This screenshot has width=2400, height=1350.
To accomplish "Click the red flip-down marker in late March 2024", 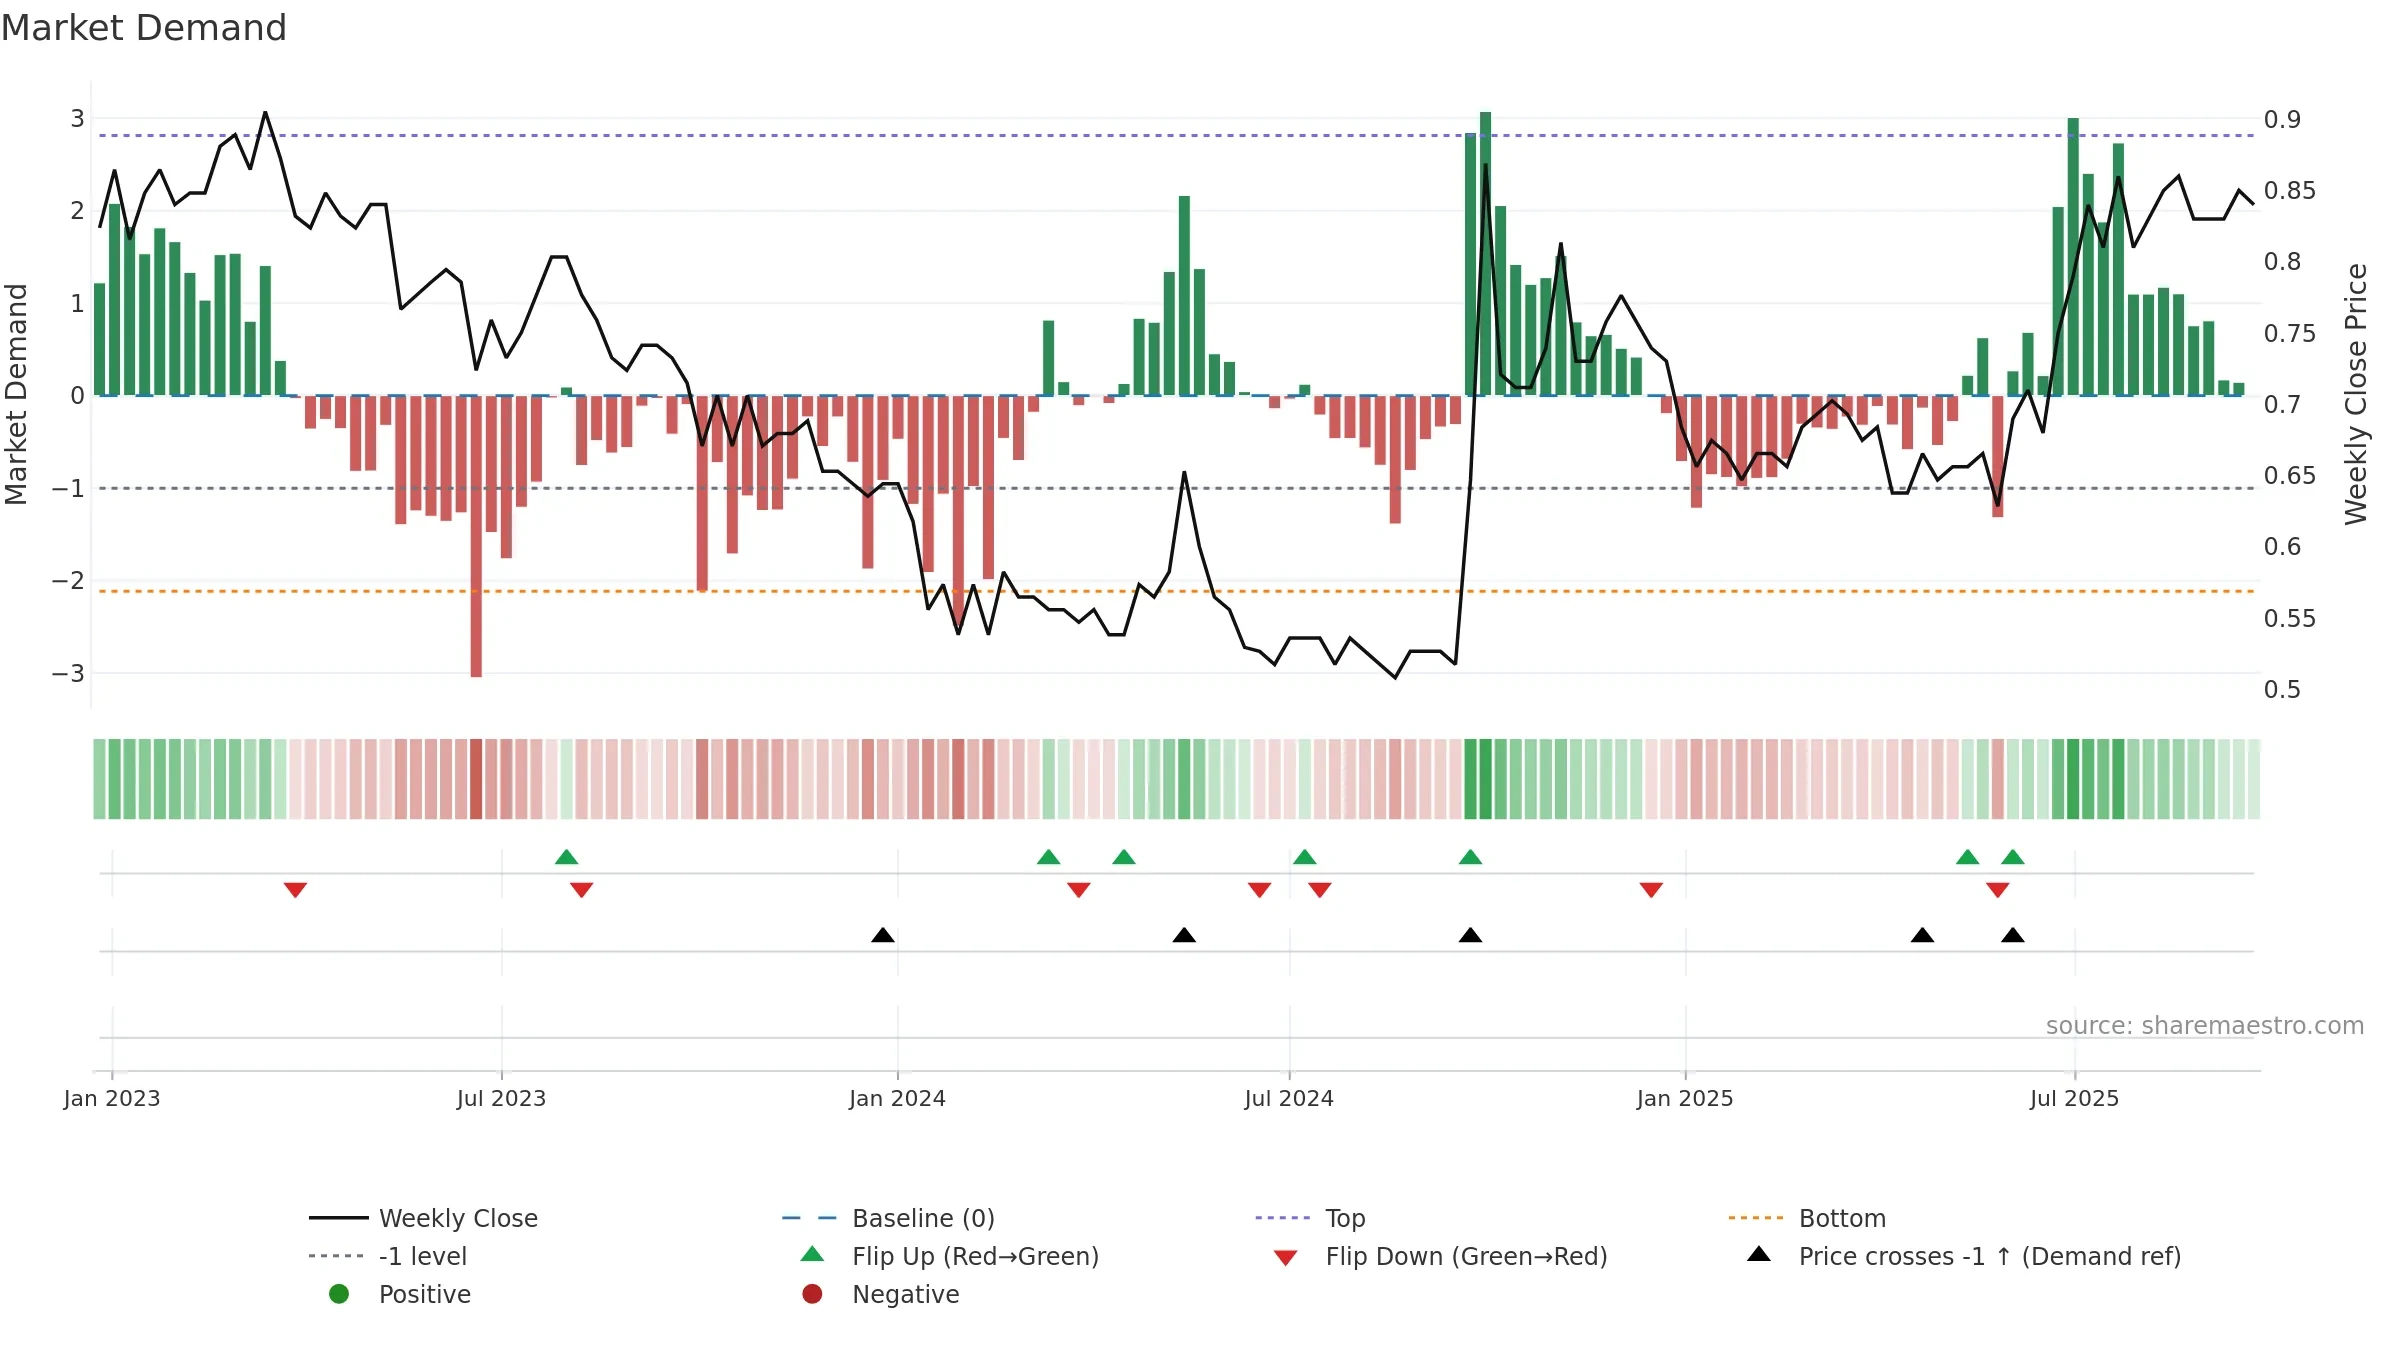I will click(1079, 890).
